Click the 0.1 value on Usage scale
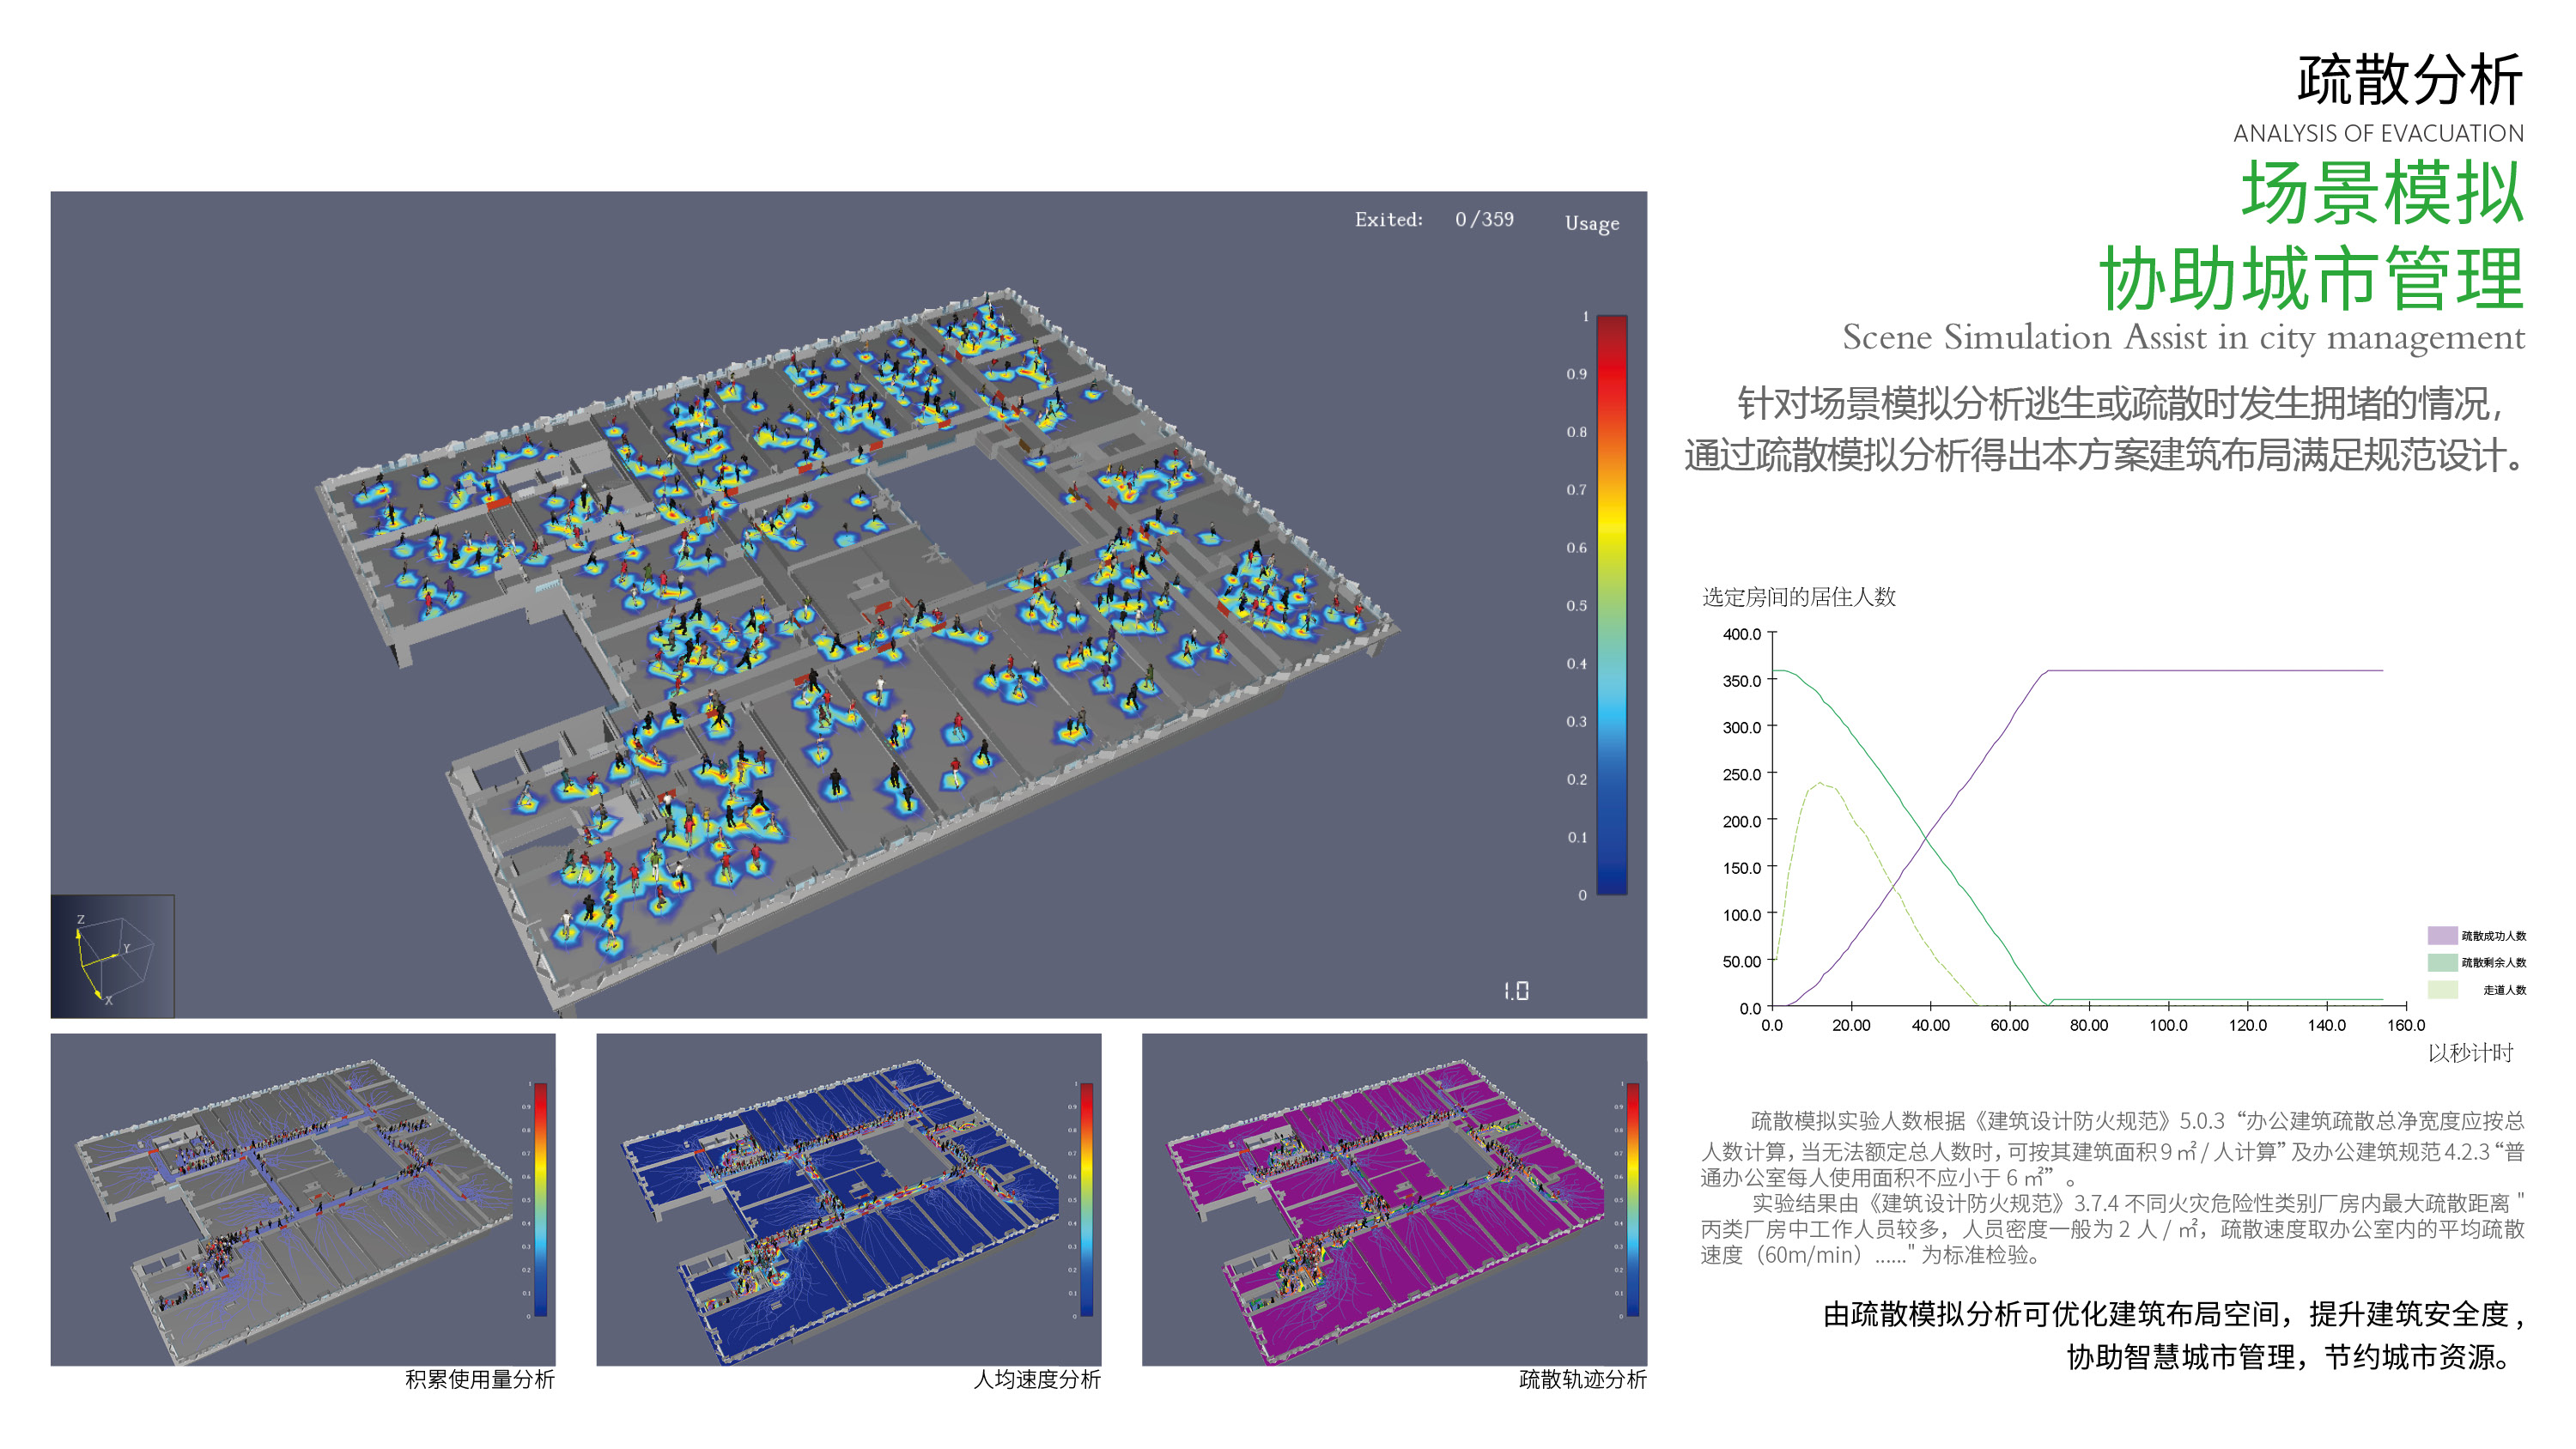2576x1449 pixels. click(1576, 837)
